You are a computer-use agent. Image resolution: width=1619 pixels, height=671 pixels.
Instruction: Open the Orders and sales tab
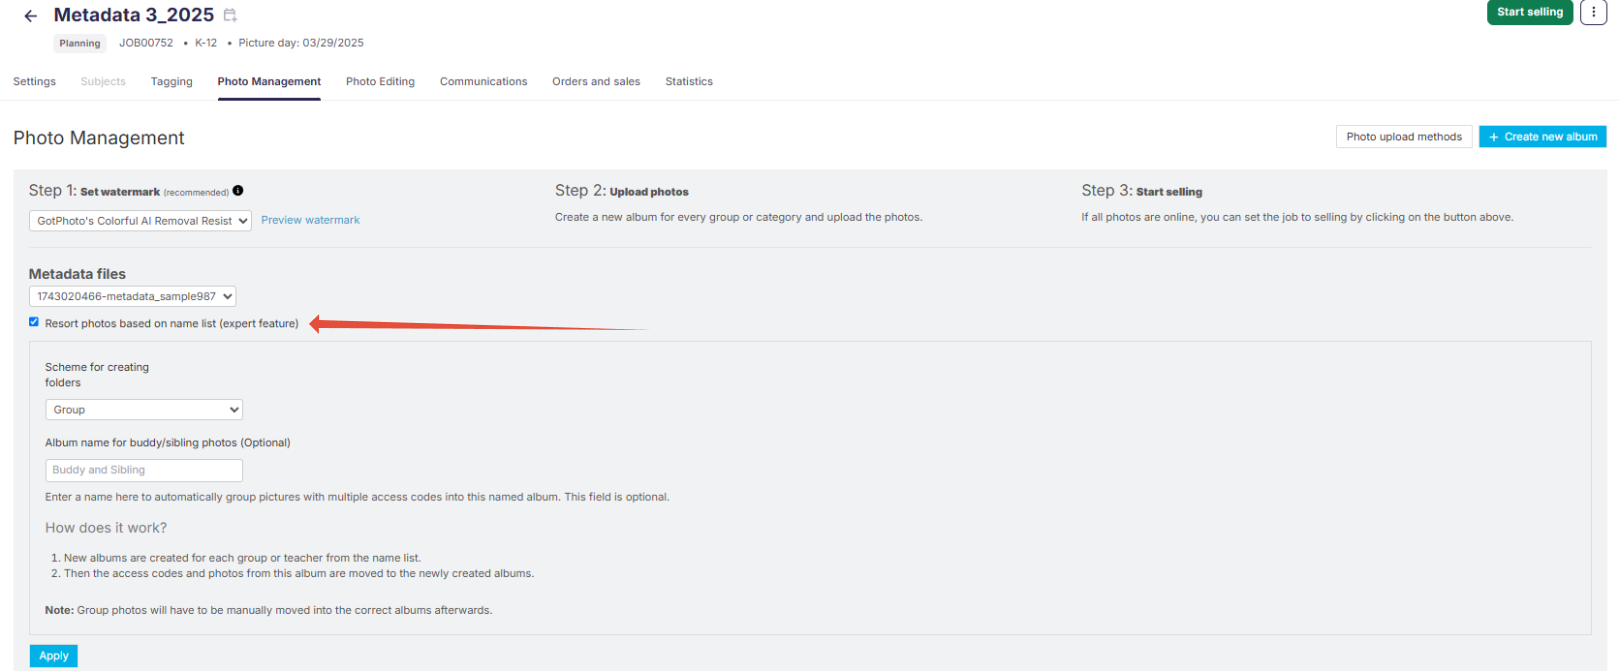pyautogui.click(x=596, y=82)
